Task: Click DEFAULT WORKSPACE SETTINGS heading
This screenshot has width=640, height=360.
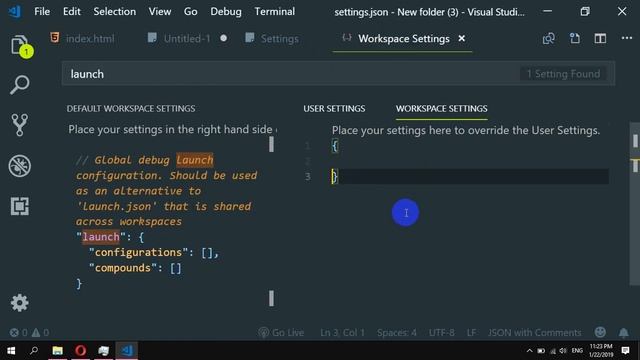Action: pyautogui.click(x=131, y=109)
